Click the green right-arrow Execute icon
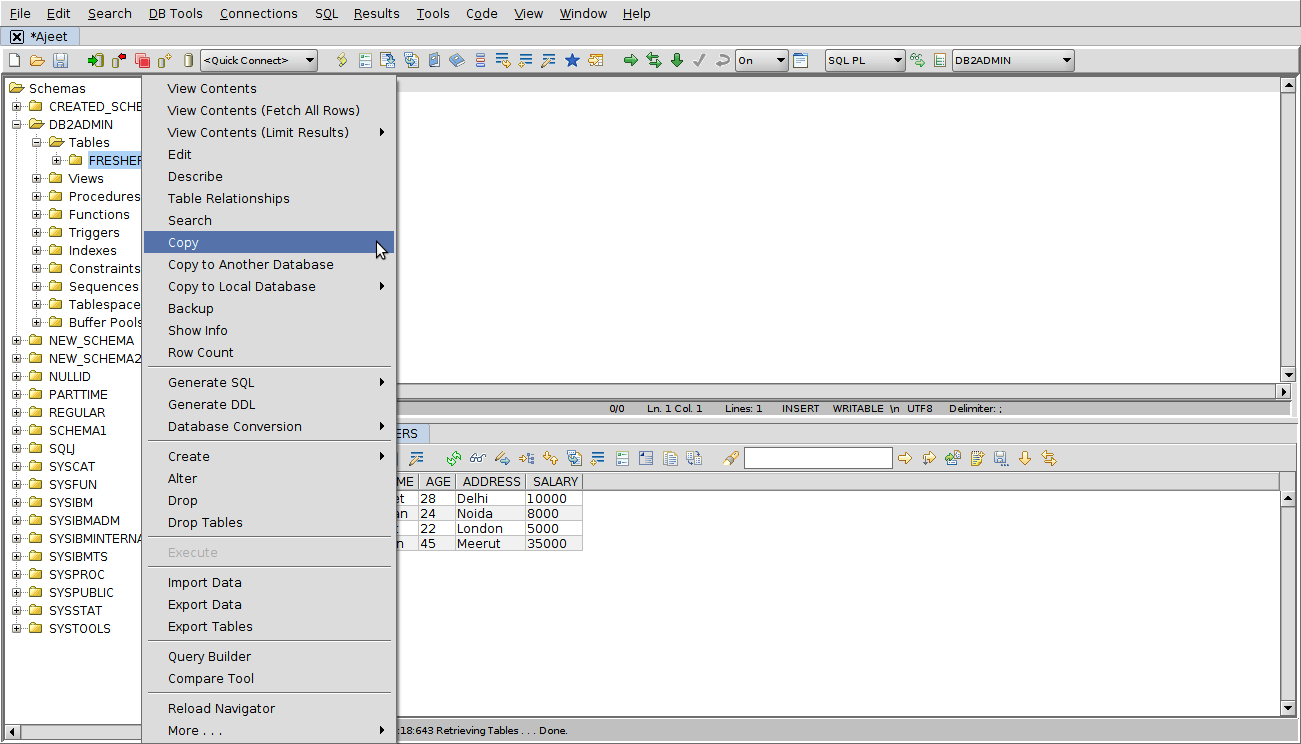The image size is (1301, 744). click(x=631, y=61)
